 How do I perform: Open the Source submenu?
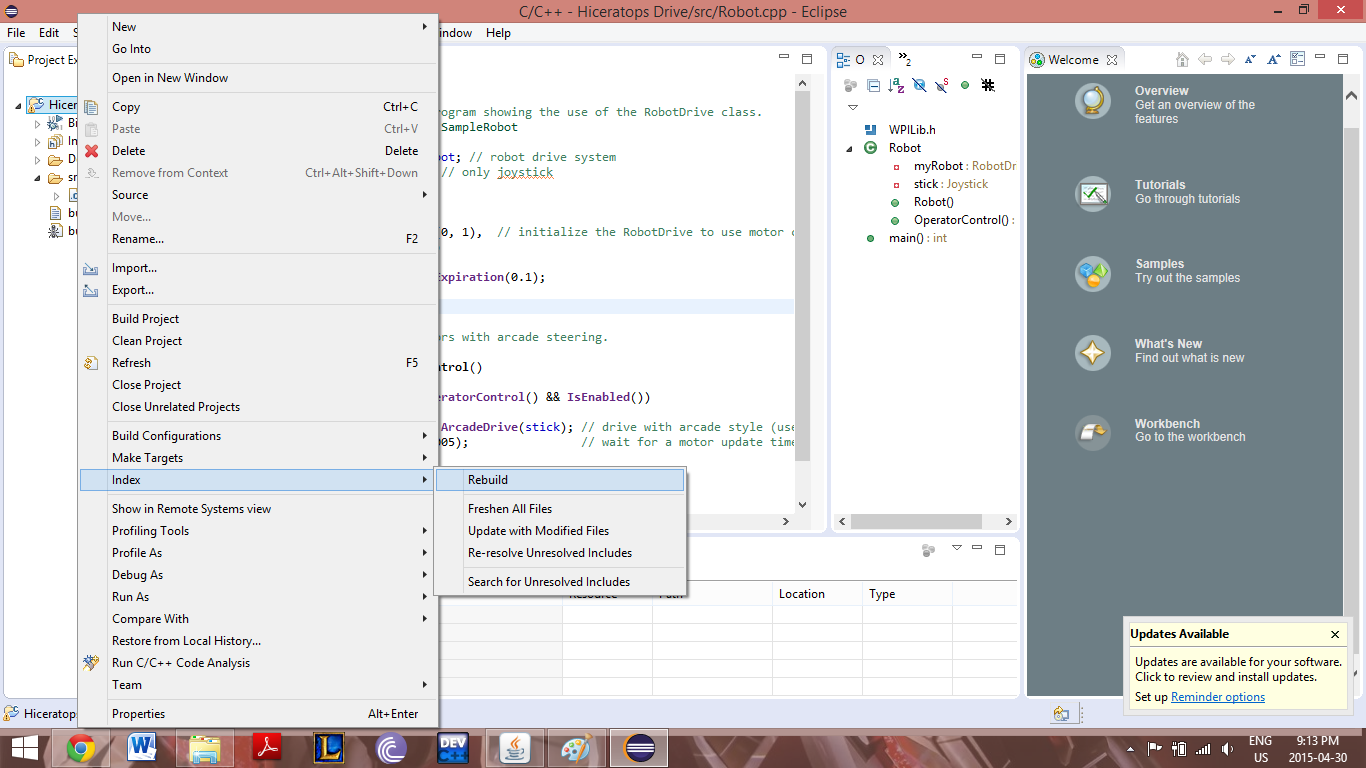pos(258,195)
